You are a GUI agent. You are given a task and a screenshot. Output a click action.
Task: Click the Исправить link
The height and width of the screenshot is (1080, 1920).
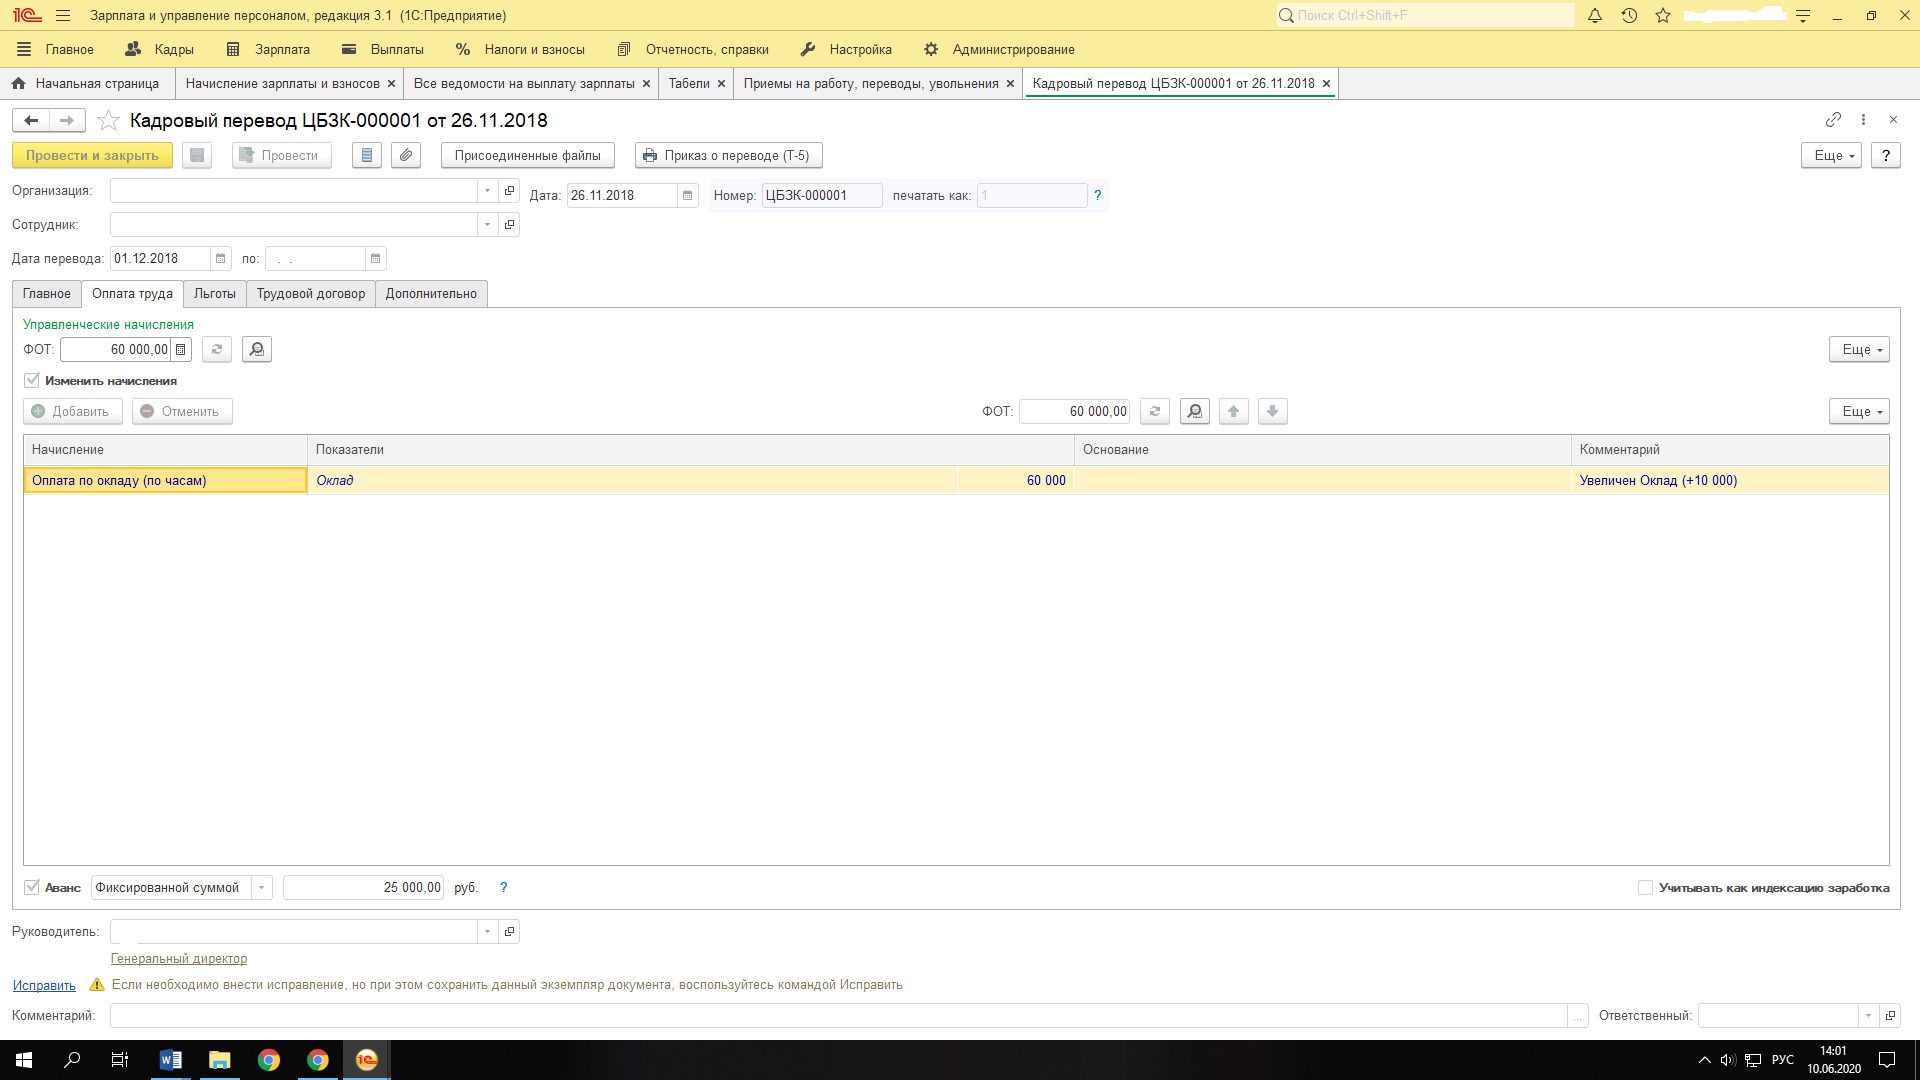pyautogui.click(x=44, y=985)
